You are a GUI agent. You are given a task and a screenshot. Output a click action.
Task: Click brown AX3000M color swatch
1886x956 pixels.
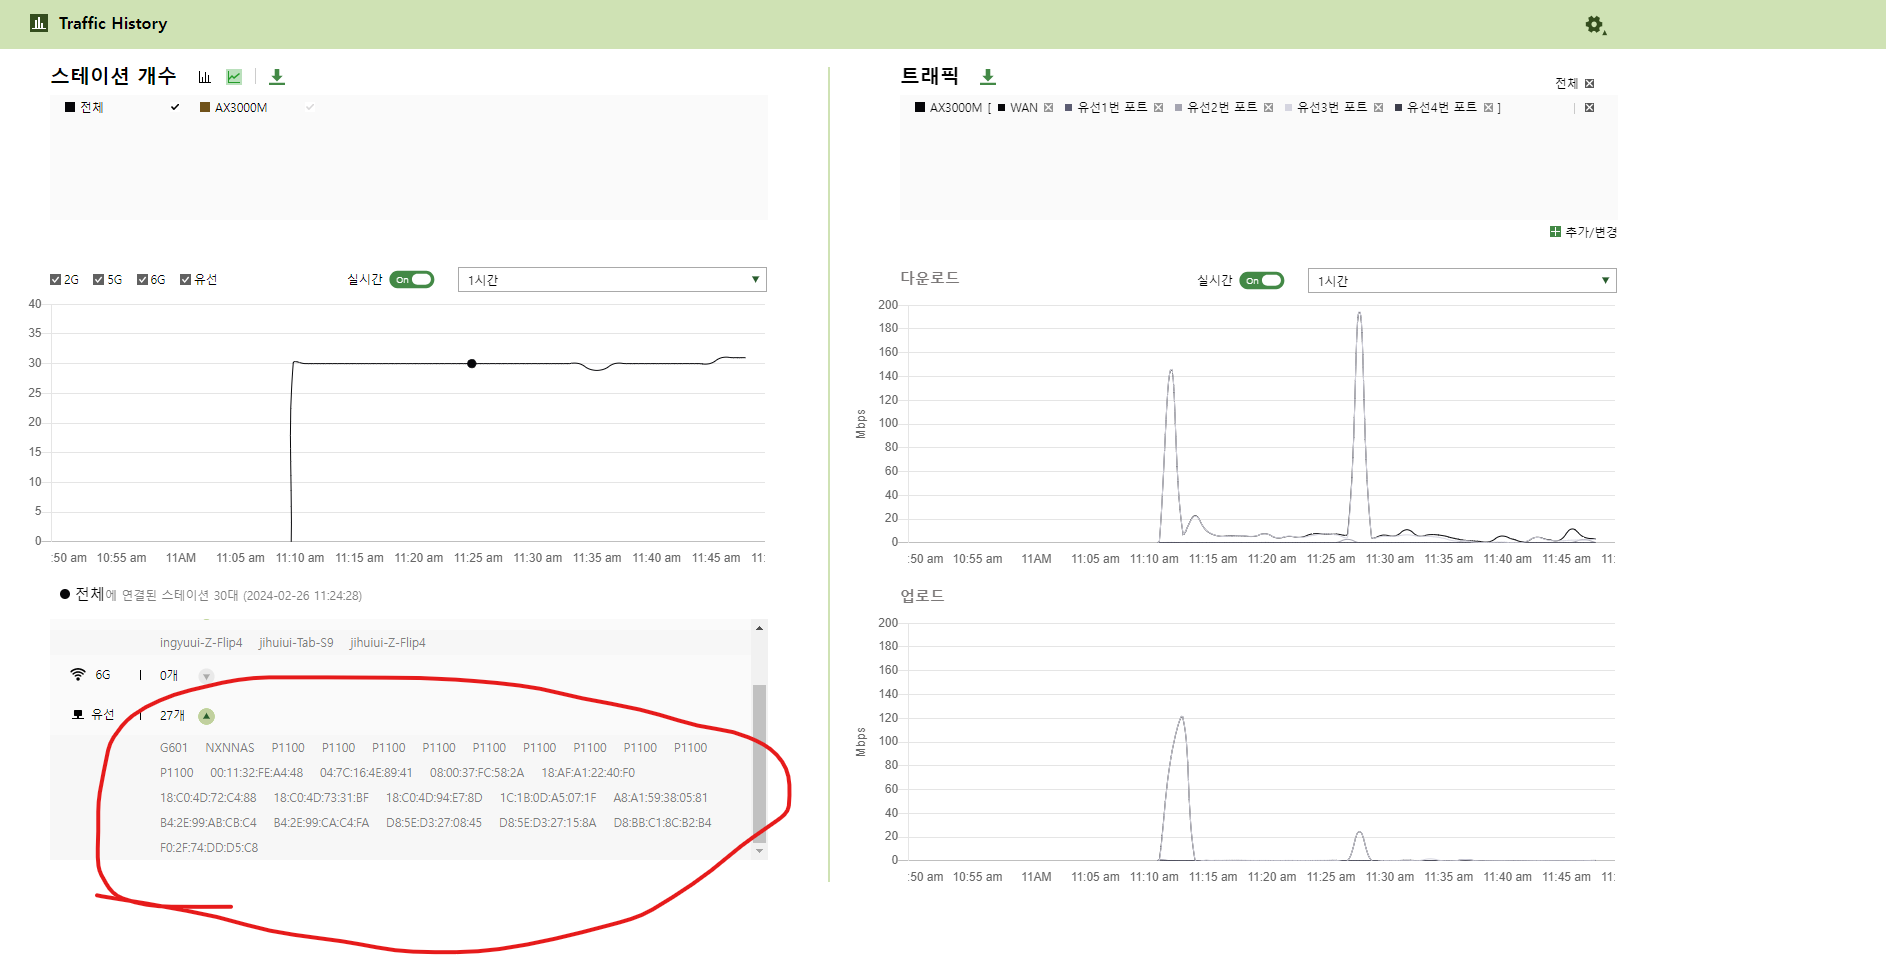point(205,107)
